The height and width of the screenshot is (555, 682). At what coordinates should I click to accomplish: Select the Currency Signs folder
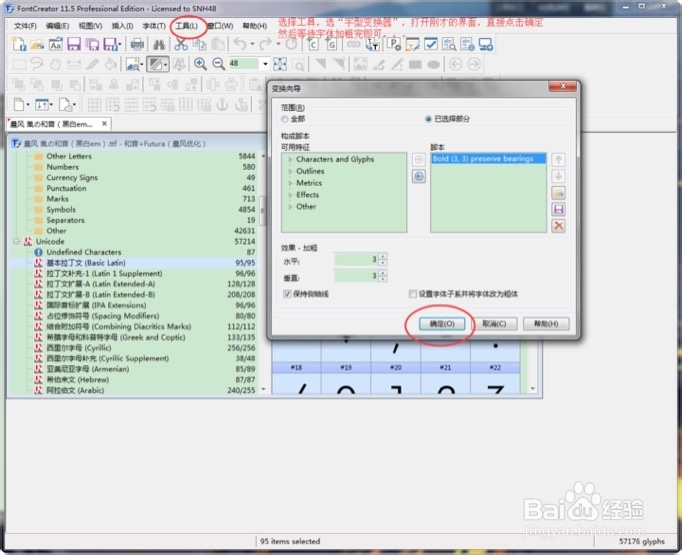[x=134, y=177]
